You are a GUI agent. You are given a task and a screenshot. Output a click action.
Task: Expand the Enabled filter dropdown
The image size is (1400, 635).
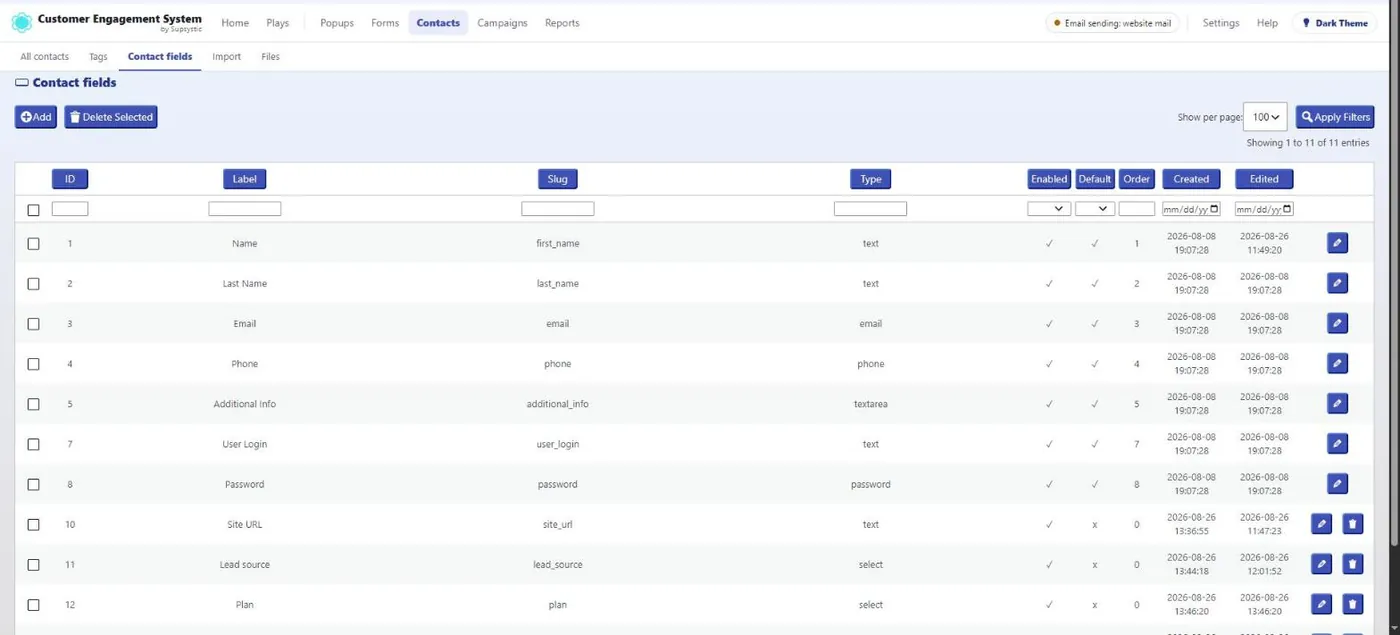tap(1049, 209)
